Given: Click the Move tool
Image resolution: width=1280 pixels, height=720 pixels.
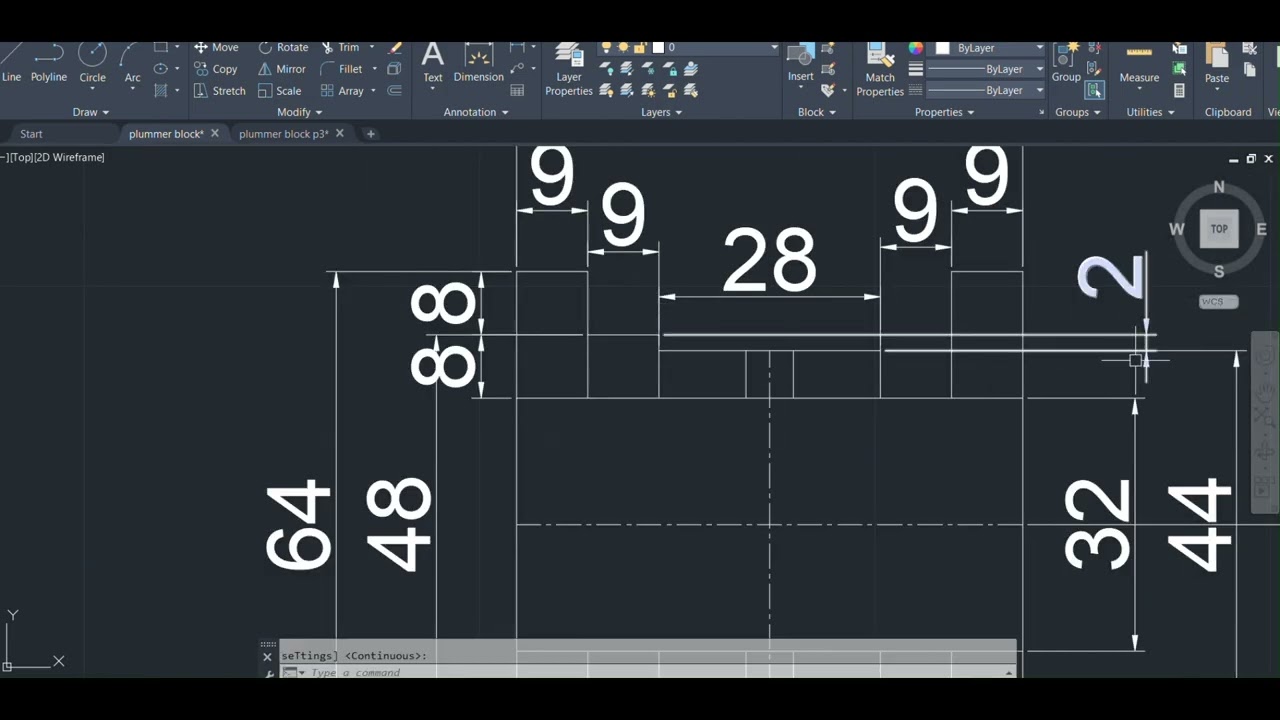Looking at the screenshot, I should pos(216,47).
